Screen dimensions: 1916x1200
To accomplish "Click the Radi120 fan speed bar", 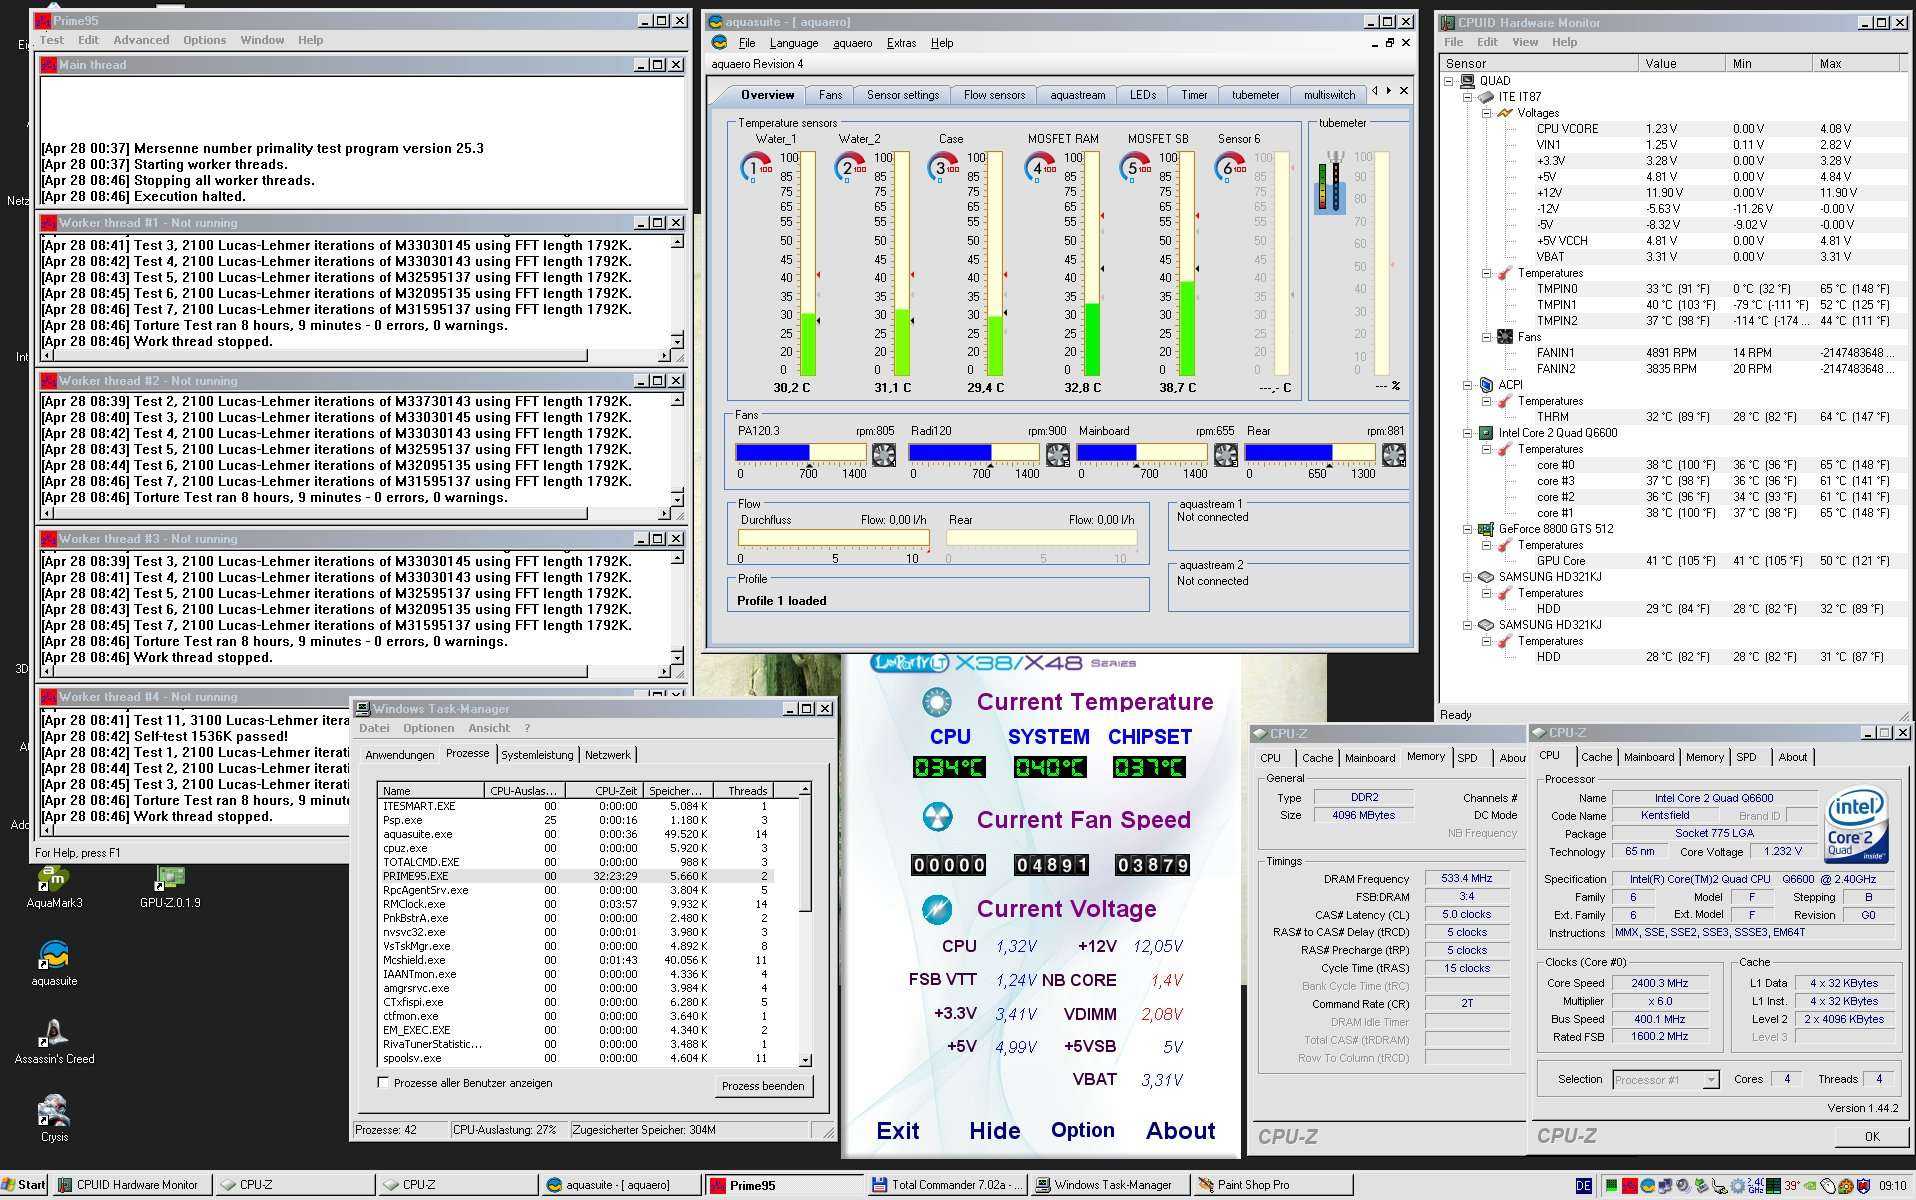I will pos(974,453).
